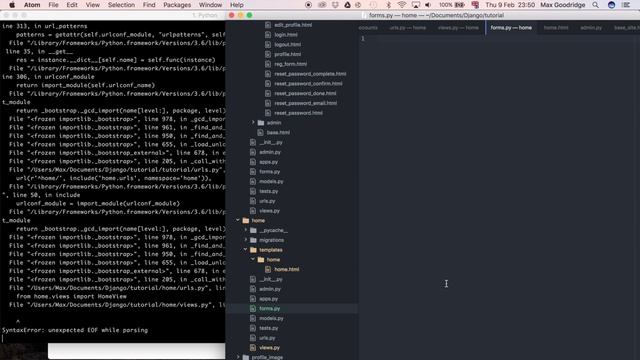Click the folder icon of the admin folder
The height and width of the screenshot is (360, 640).
261,123
